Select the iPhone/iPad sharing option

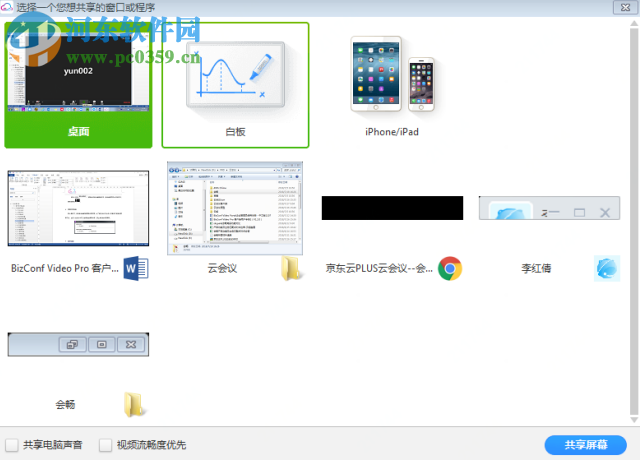pyautogui.click(x=392, y=85)
